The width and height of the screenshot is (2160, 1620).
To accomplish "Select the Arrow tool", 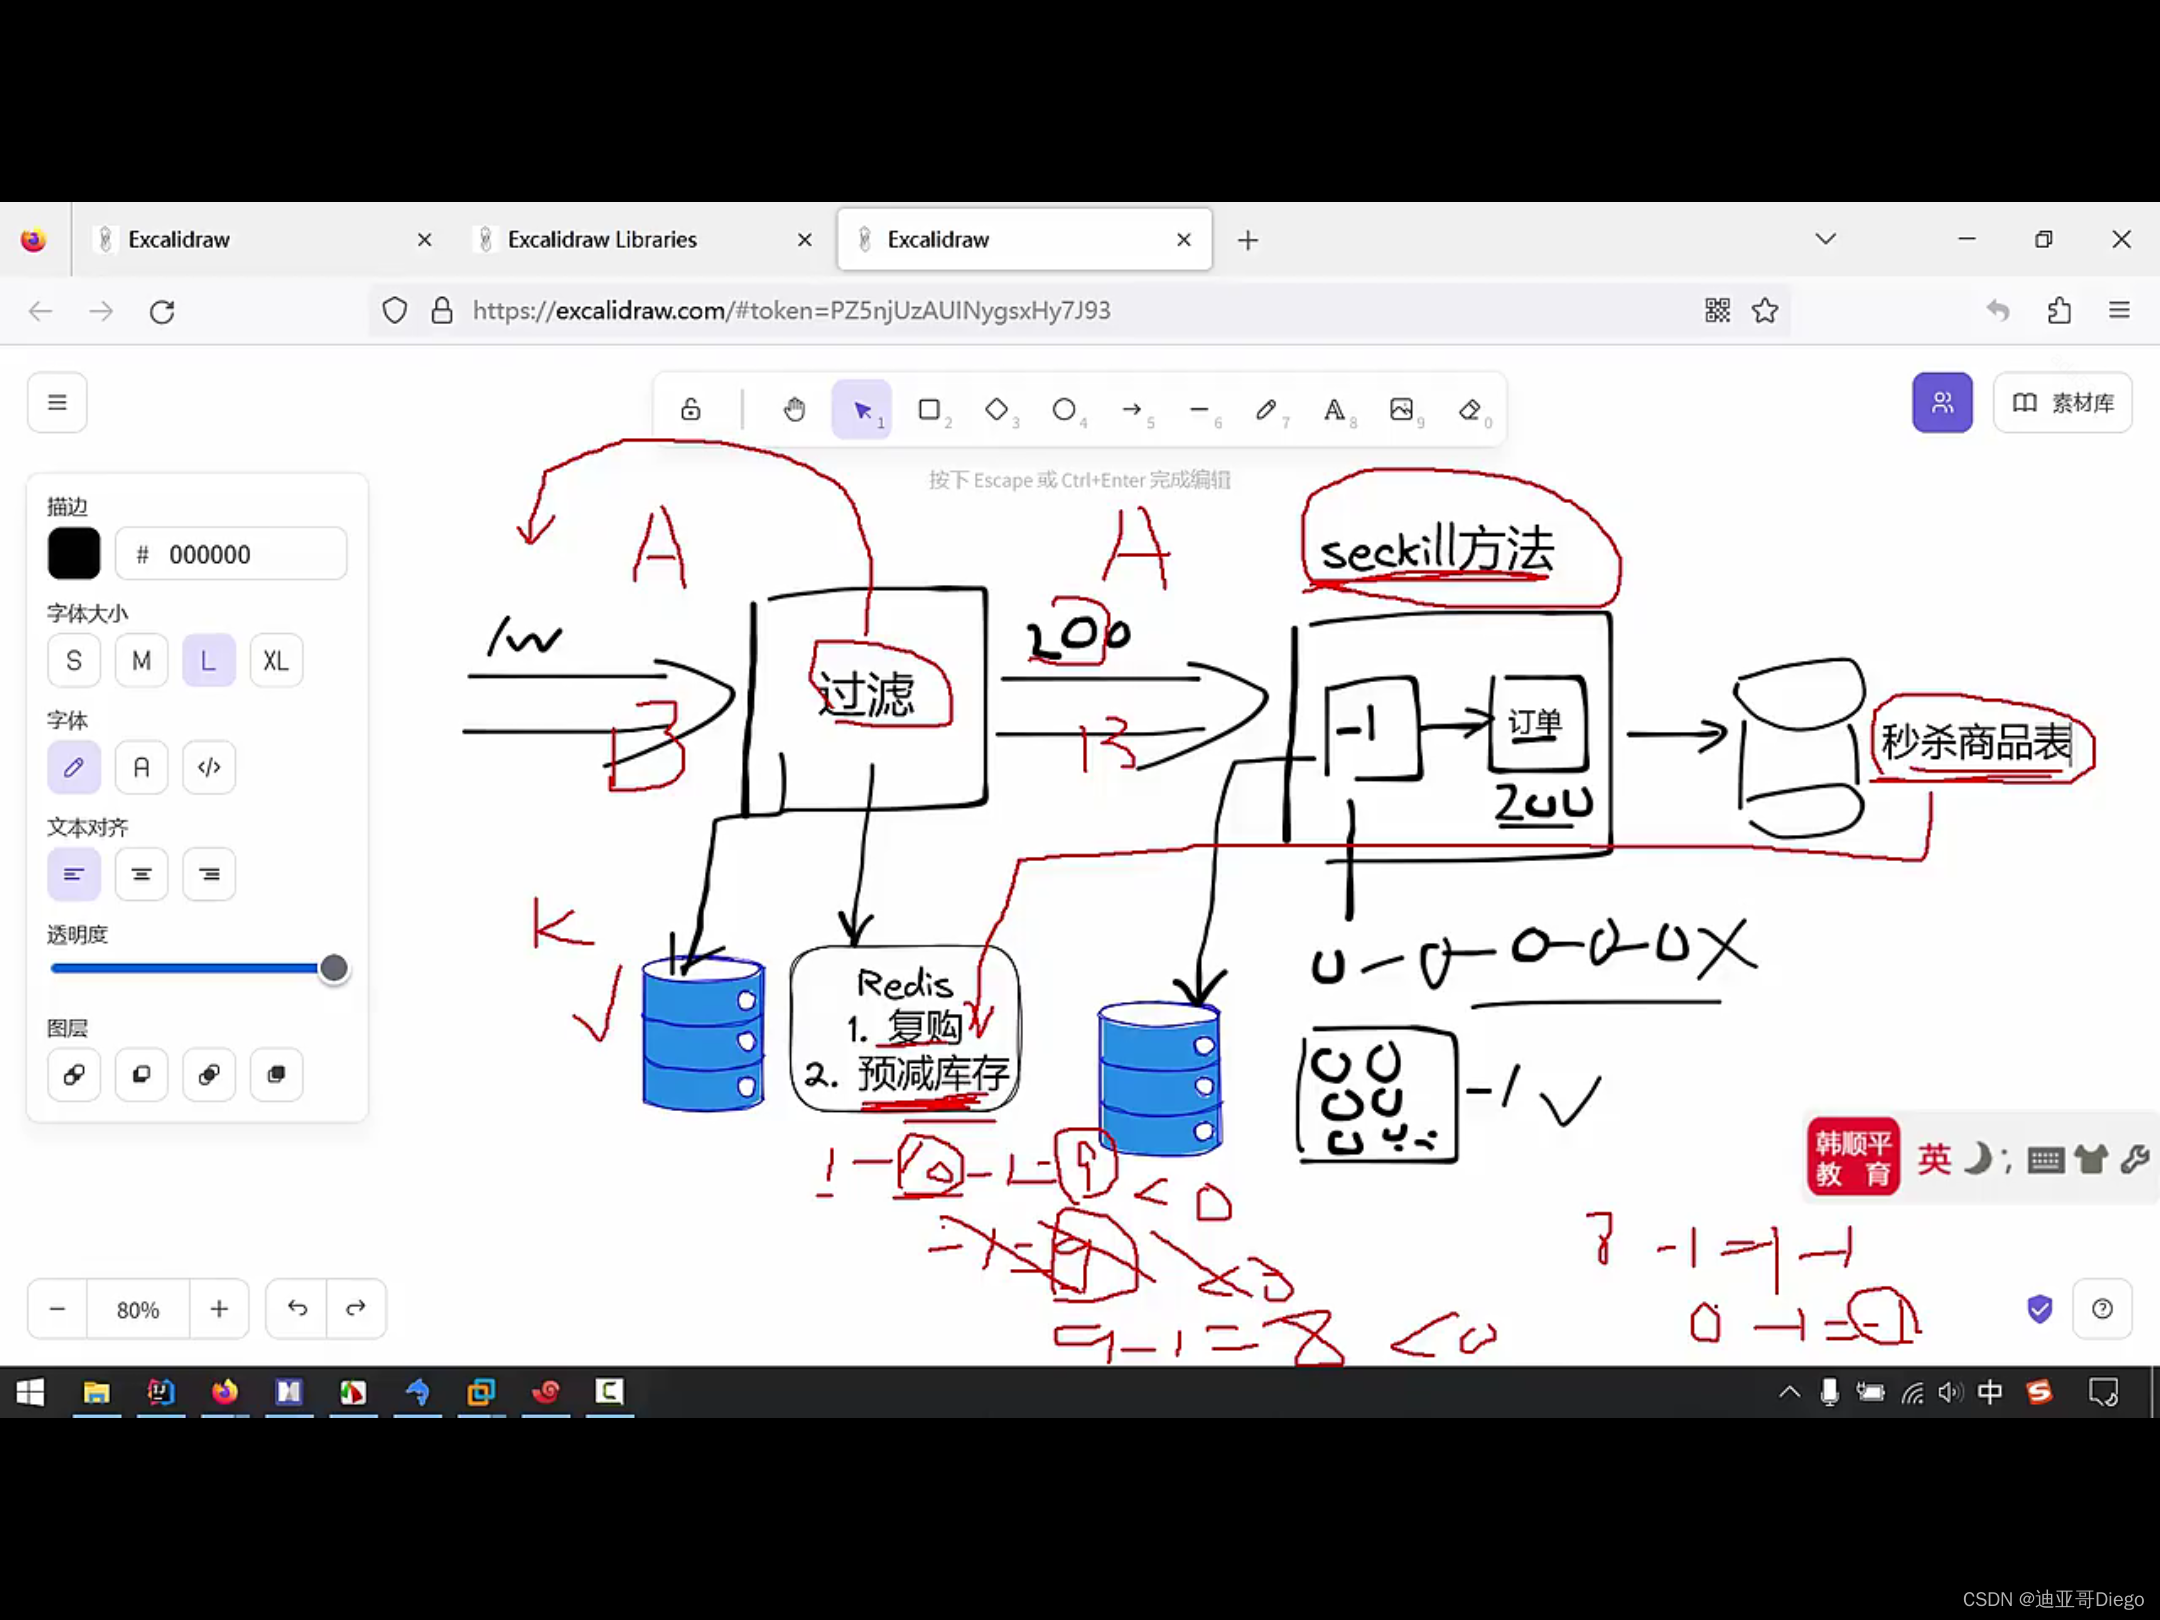I will (x=1131, y=409).
